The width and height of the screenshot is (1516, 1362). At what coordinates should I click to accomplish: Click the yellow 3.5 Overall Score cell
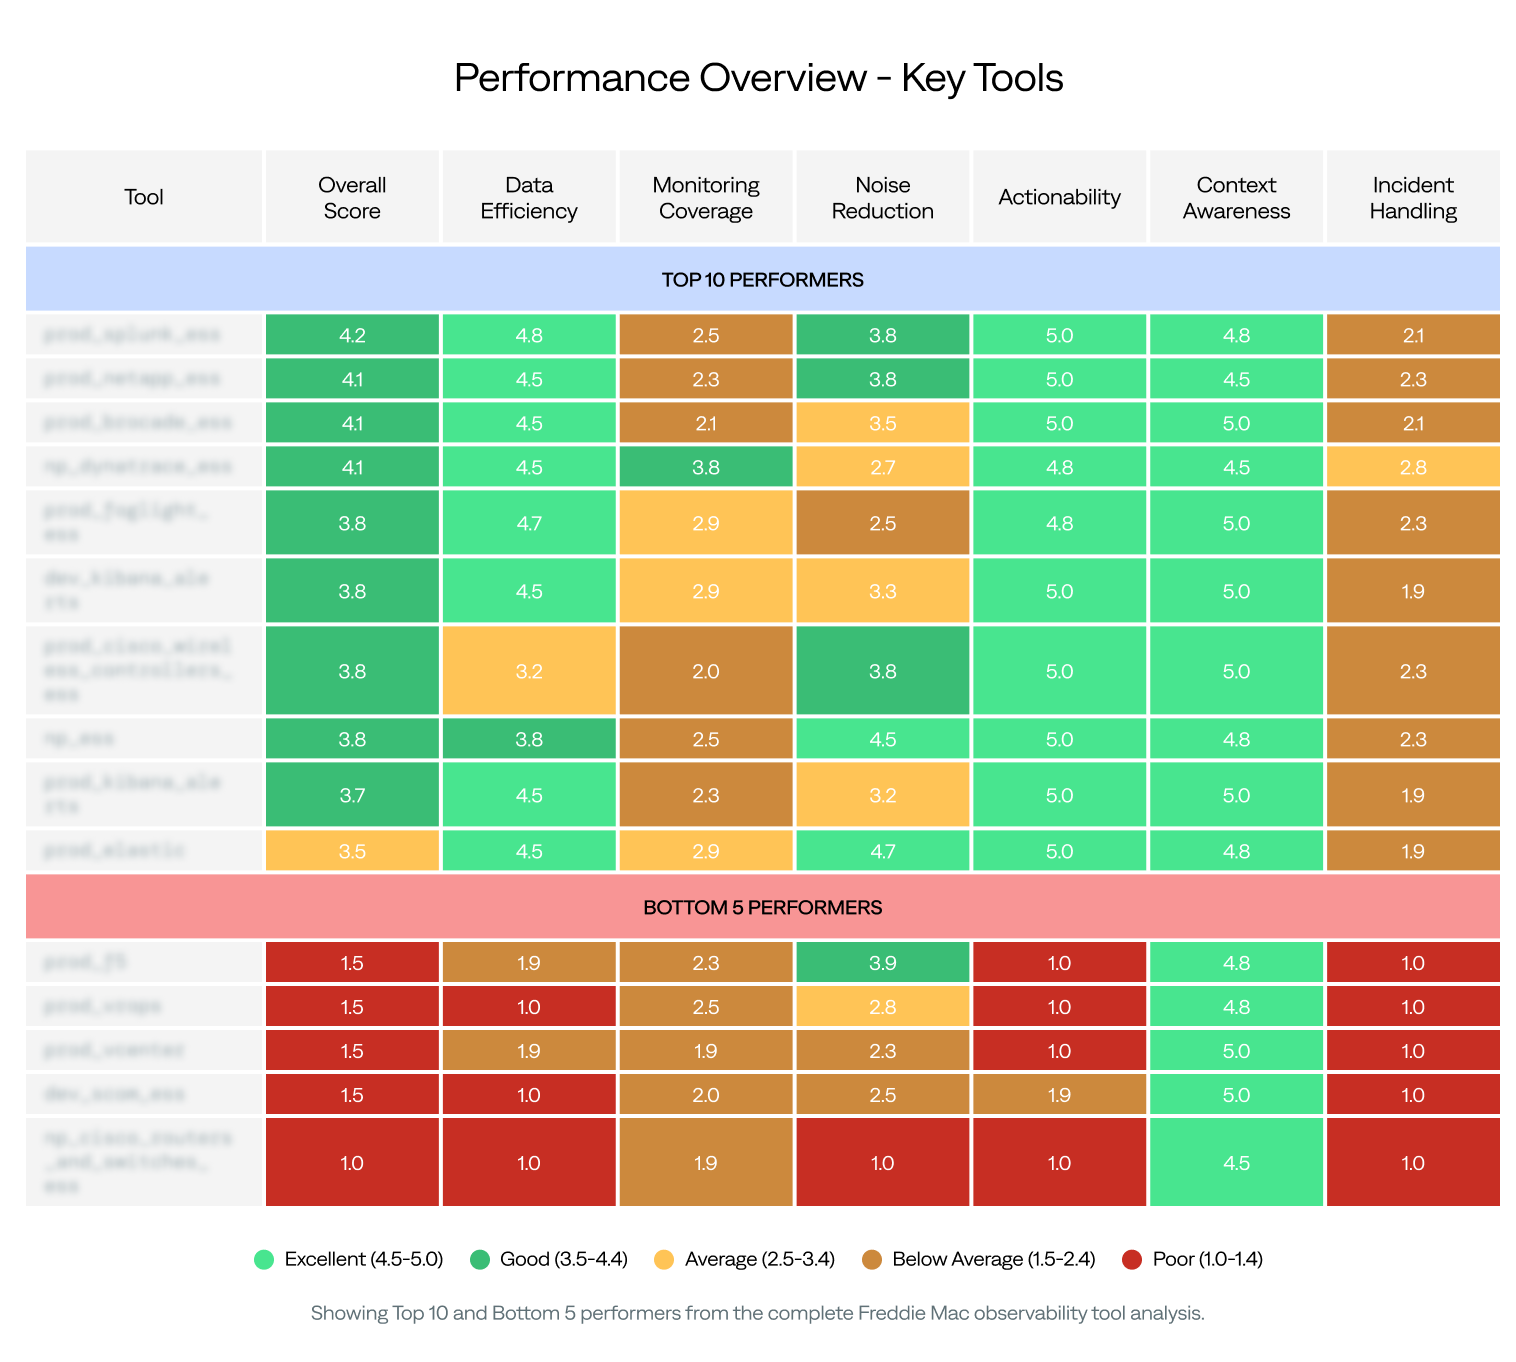pyautogui.click(x=352, y=851)
